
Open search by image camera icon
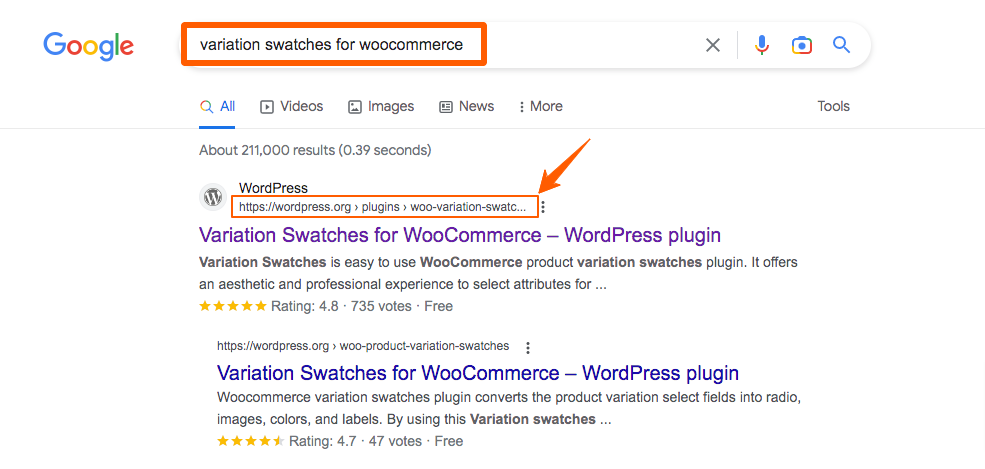(x=802, y=45)
